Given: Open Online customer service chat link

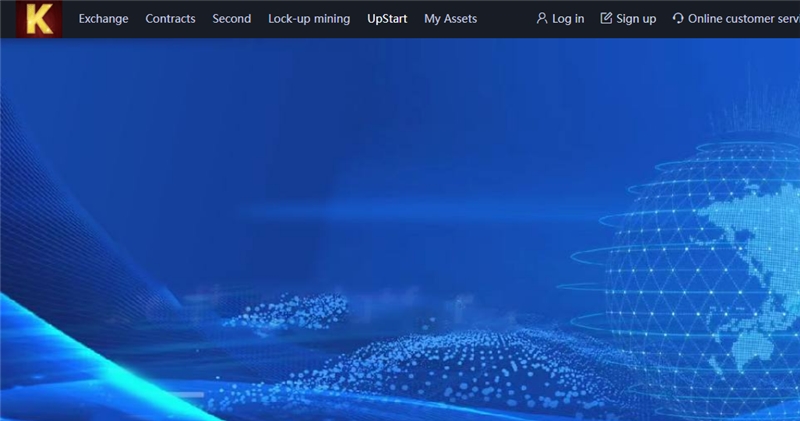Looking at the screenshot, I should click(x=743, y=19).
